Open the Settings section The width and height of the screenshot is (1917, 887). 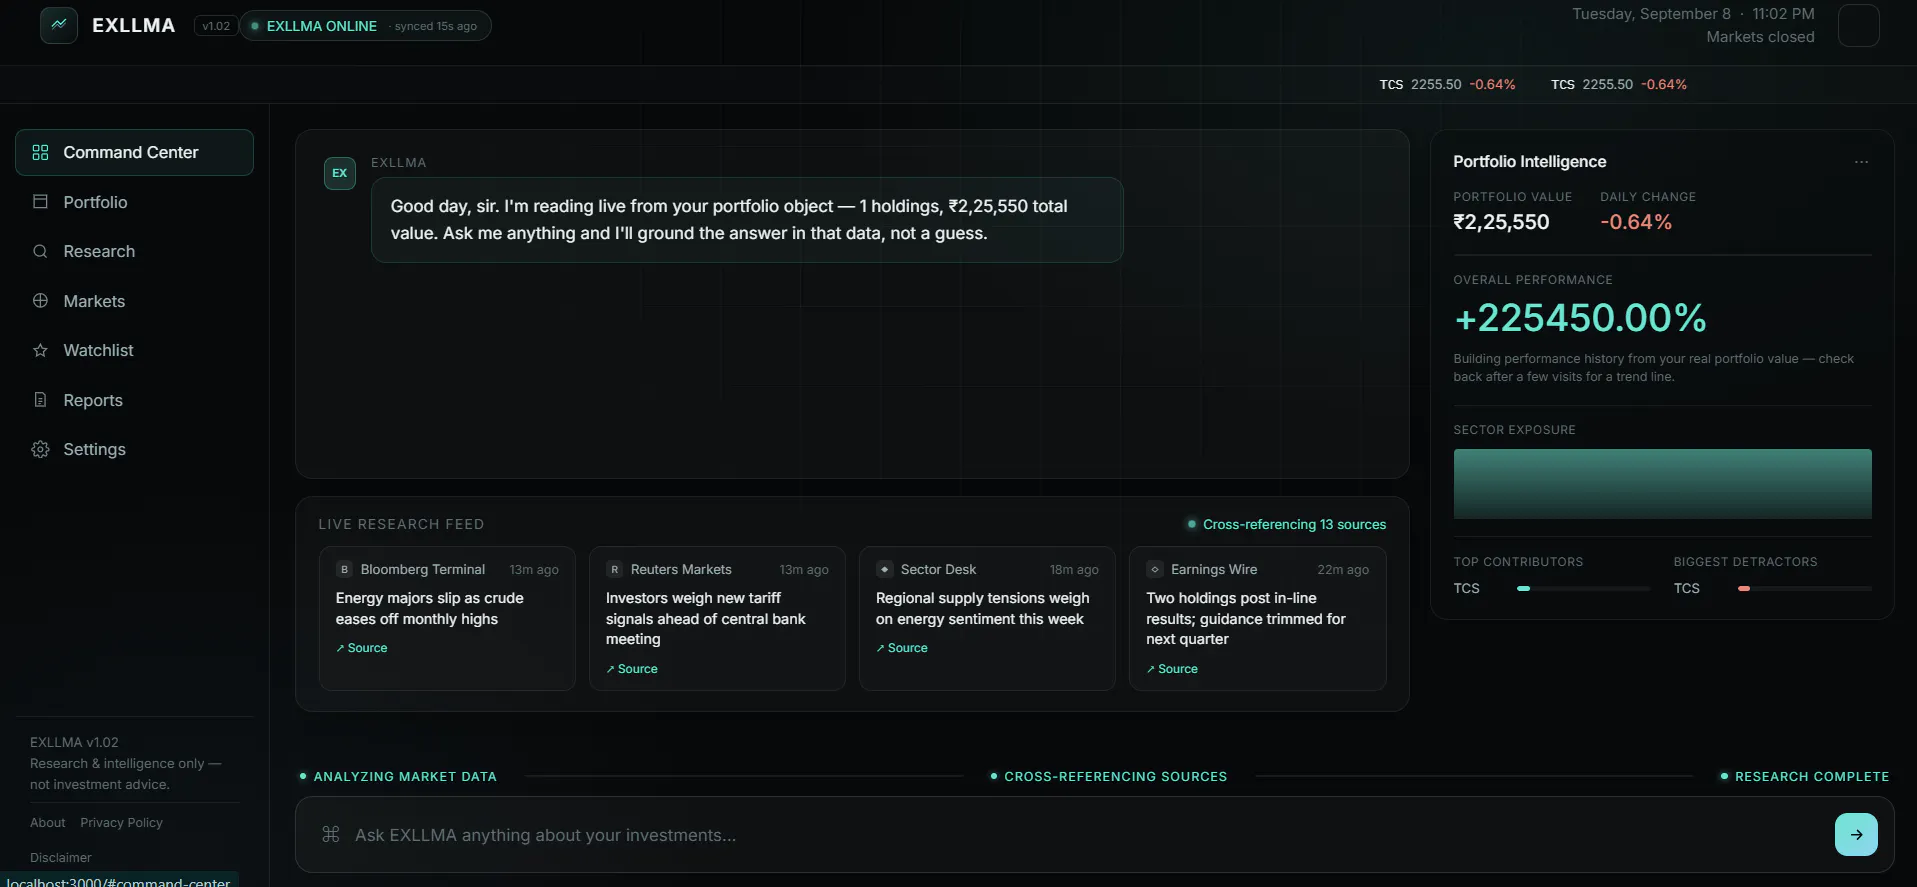point(134,449)
